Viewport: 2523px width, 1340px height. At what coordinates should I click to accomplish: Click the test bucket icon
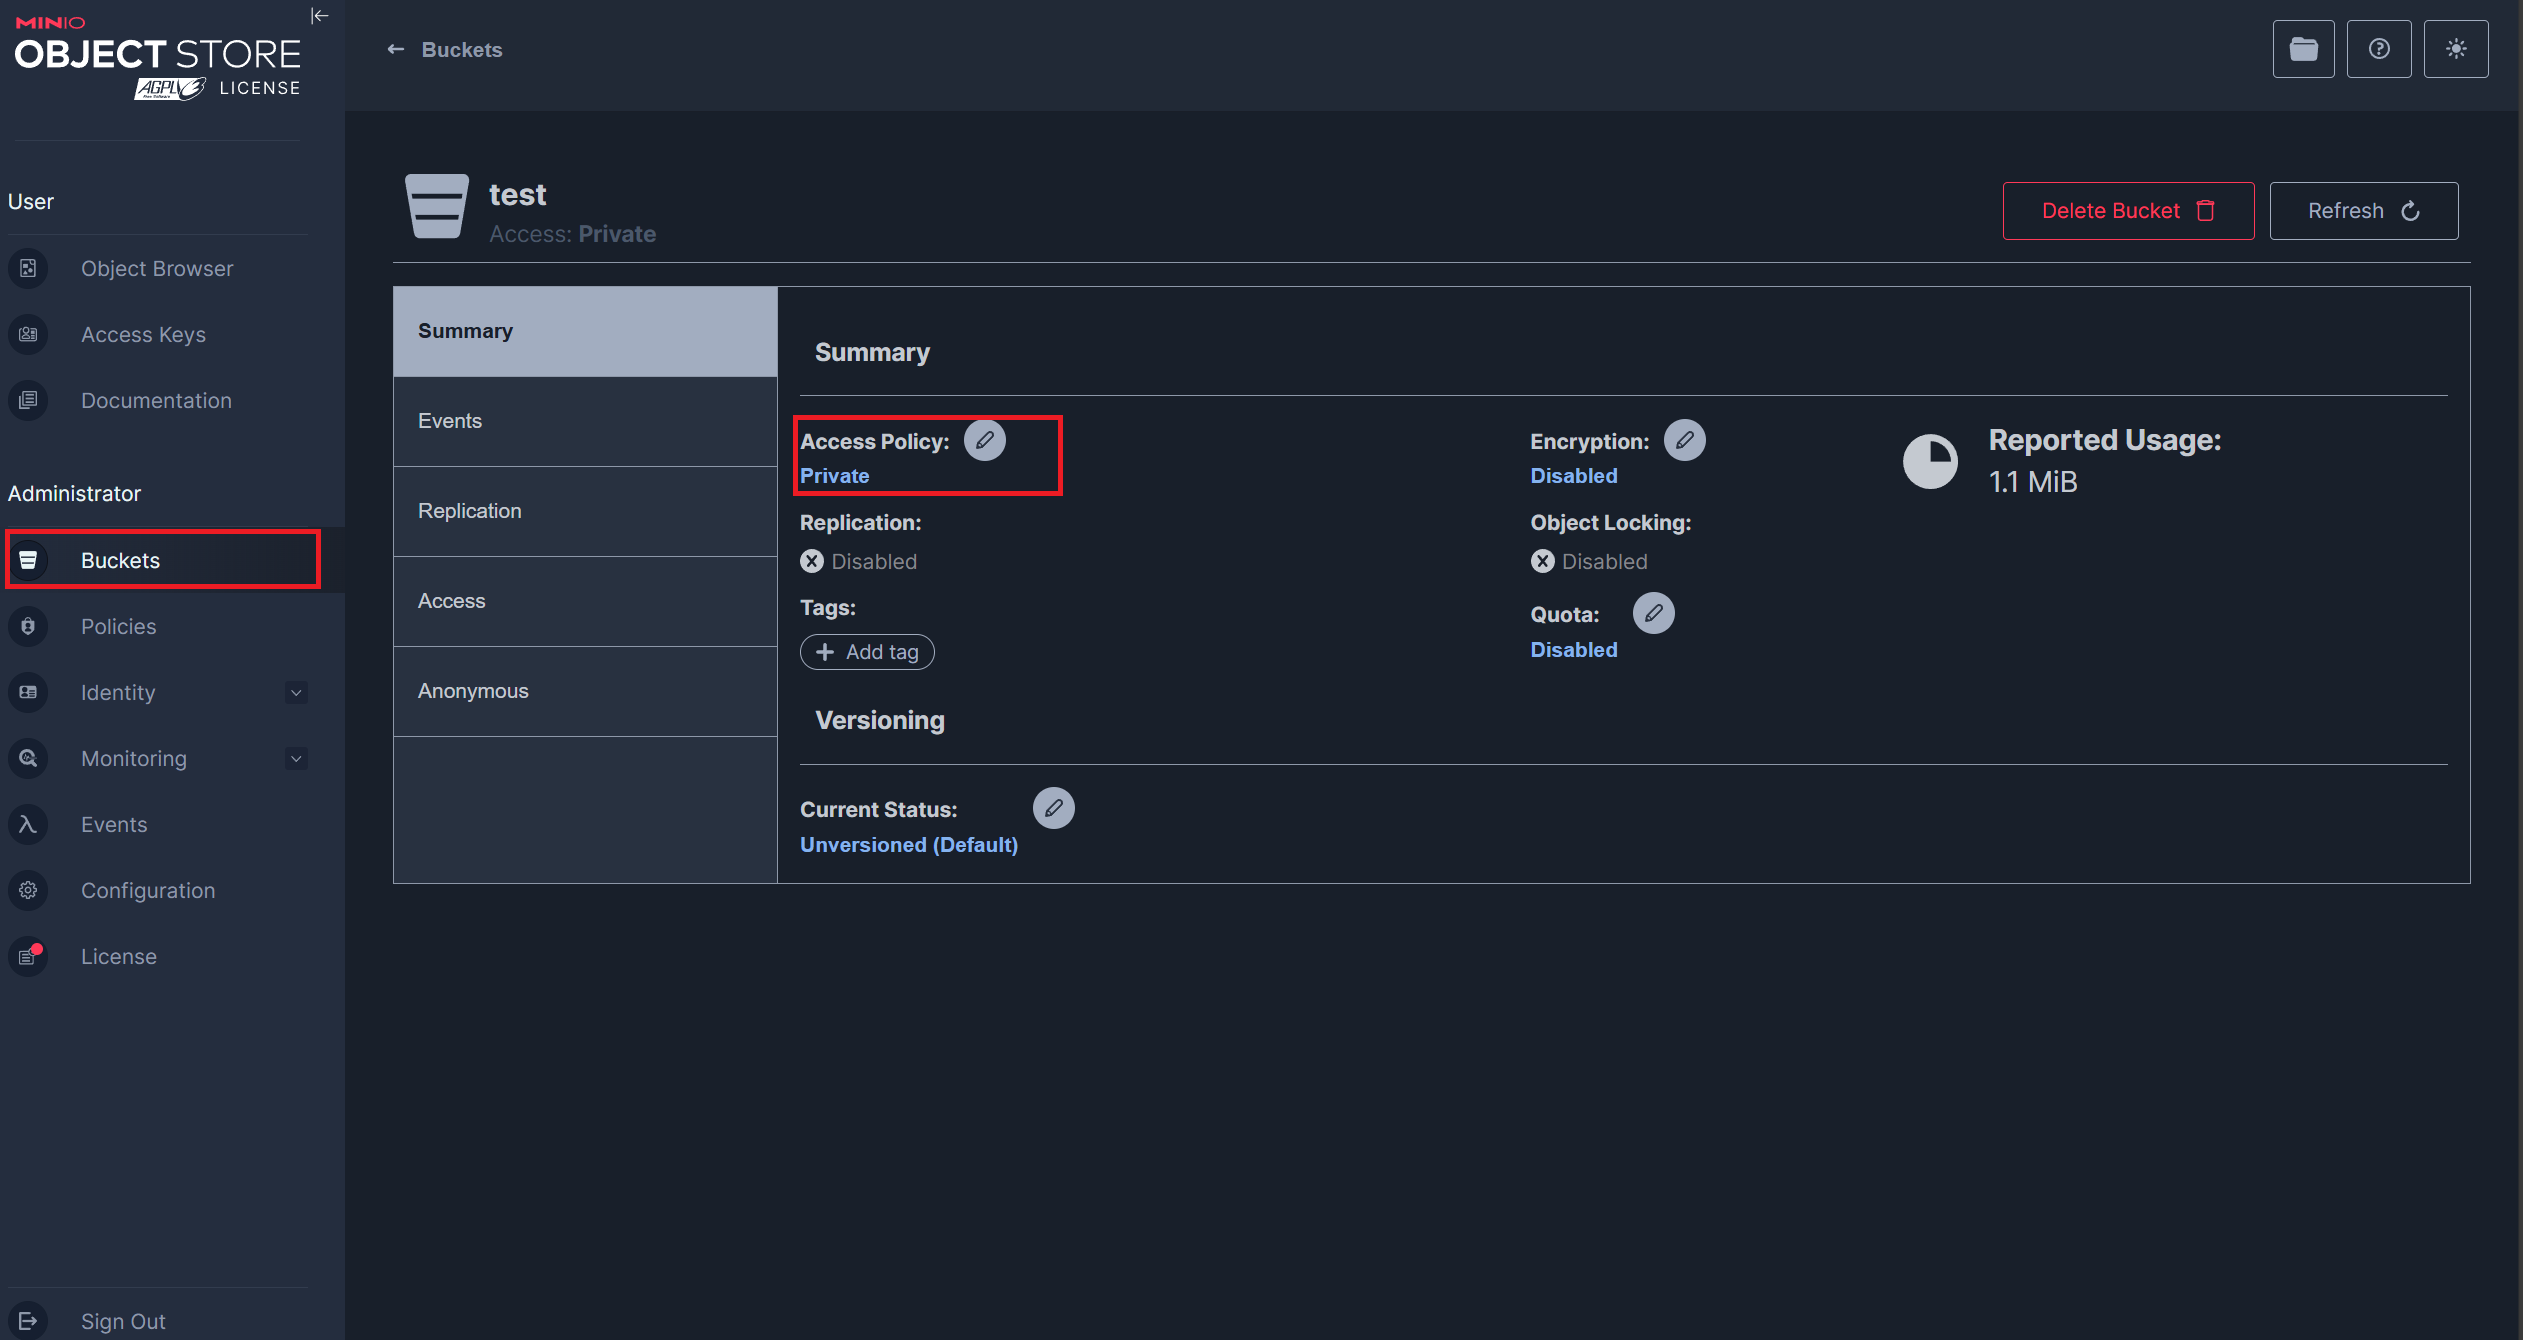click(x=437, y=206)
